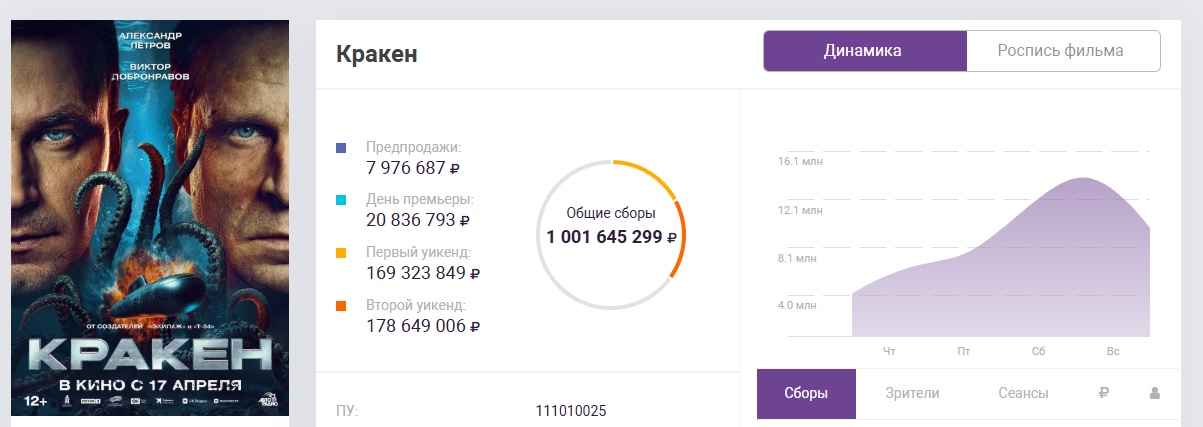Click the Чт day label on chart
Image resolution: width=1203 pixels, height=427 pixels.
coord(889,352)
